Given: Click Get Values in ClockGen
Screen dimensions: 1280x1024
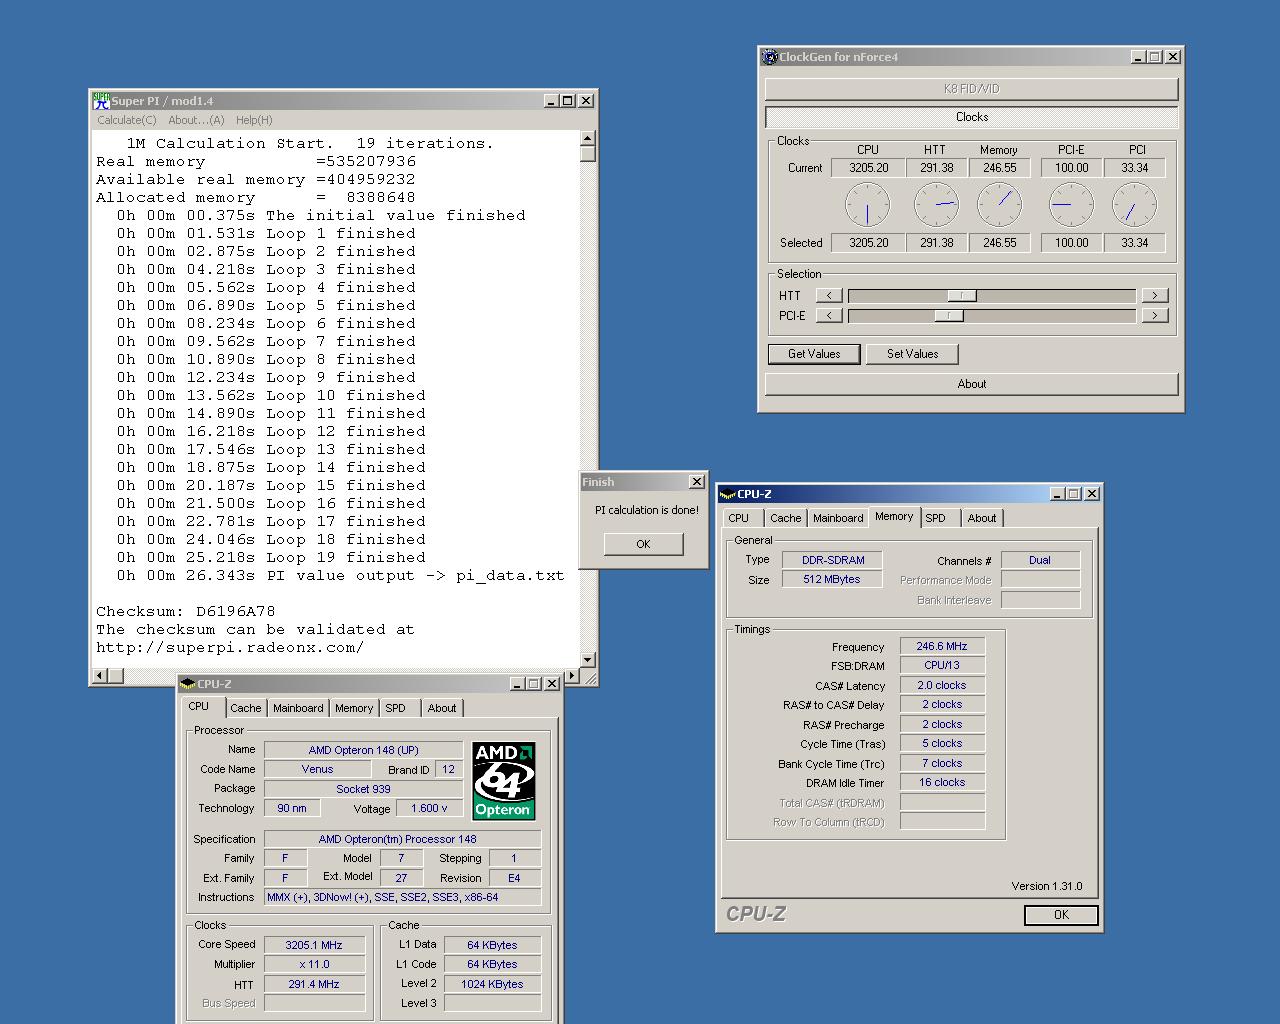Looking at the screenshot, I should pyautogui.click(x=814, y=354).
